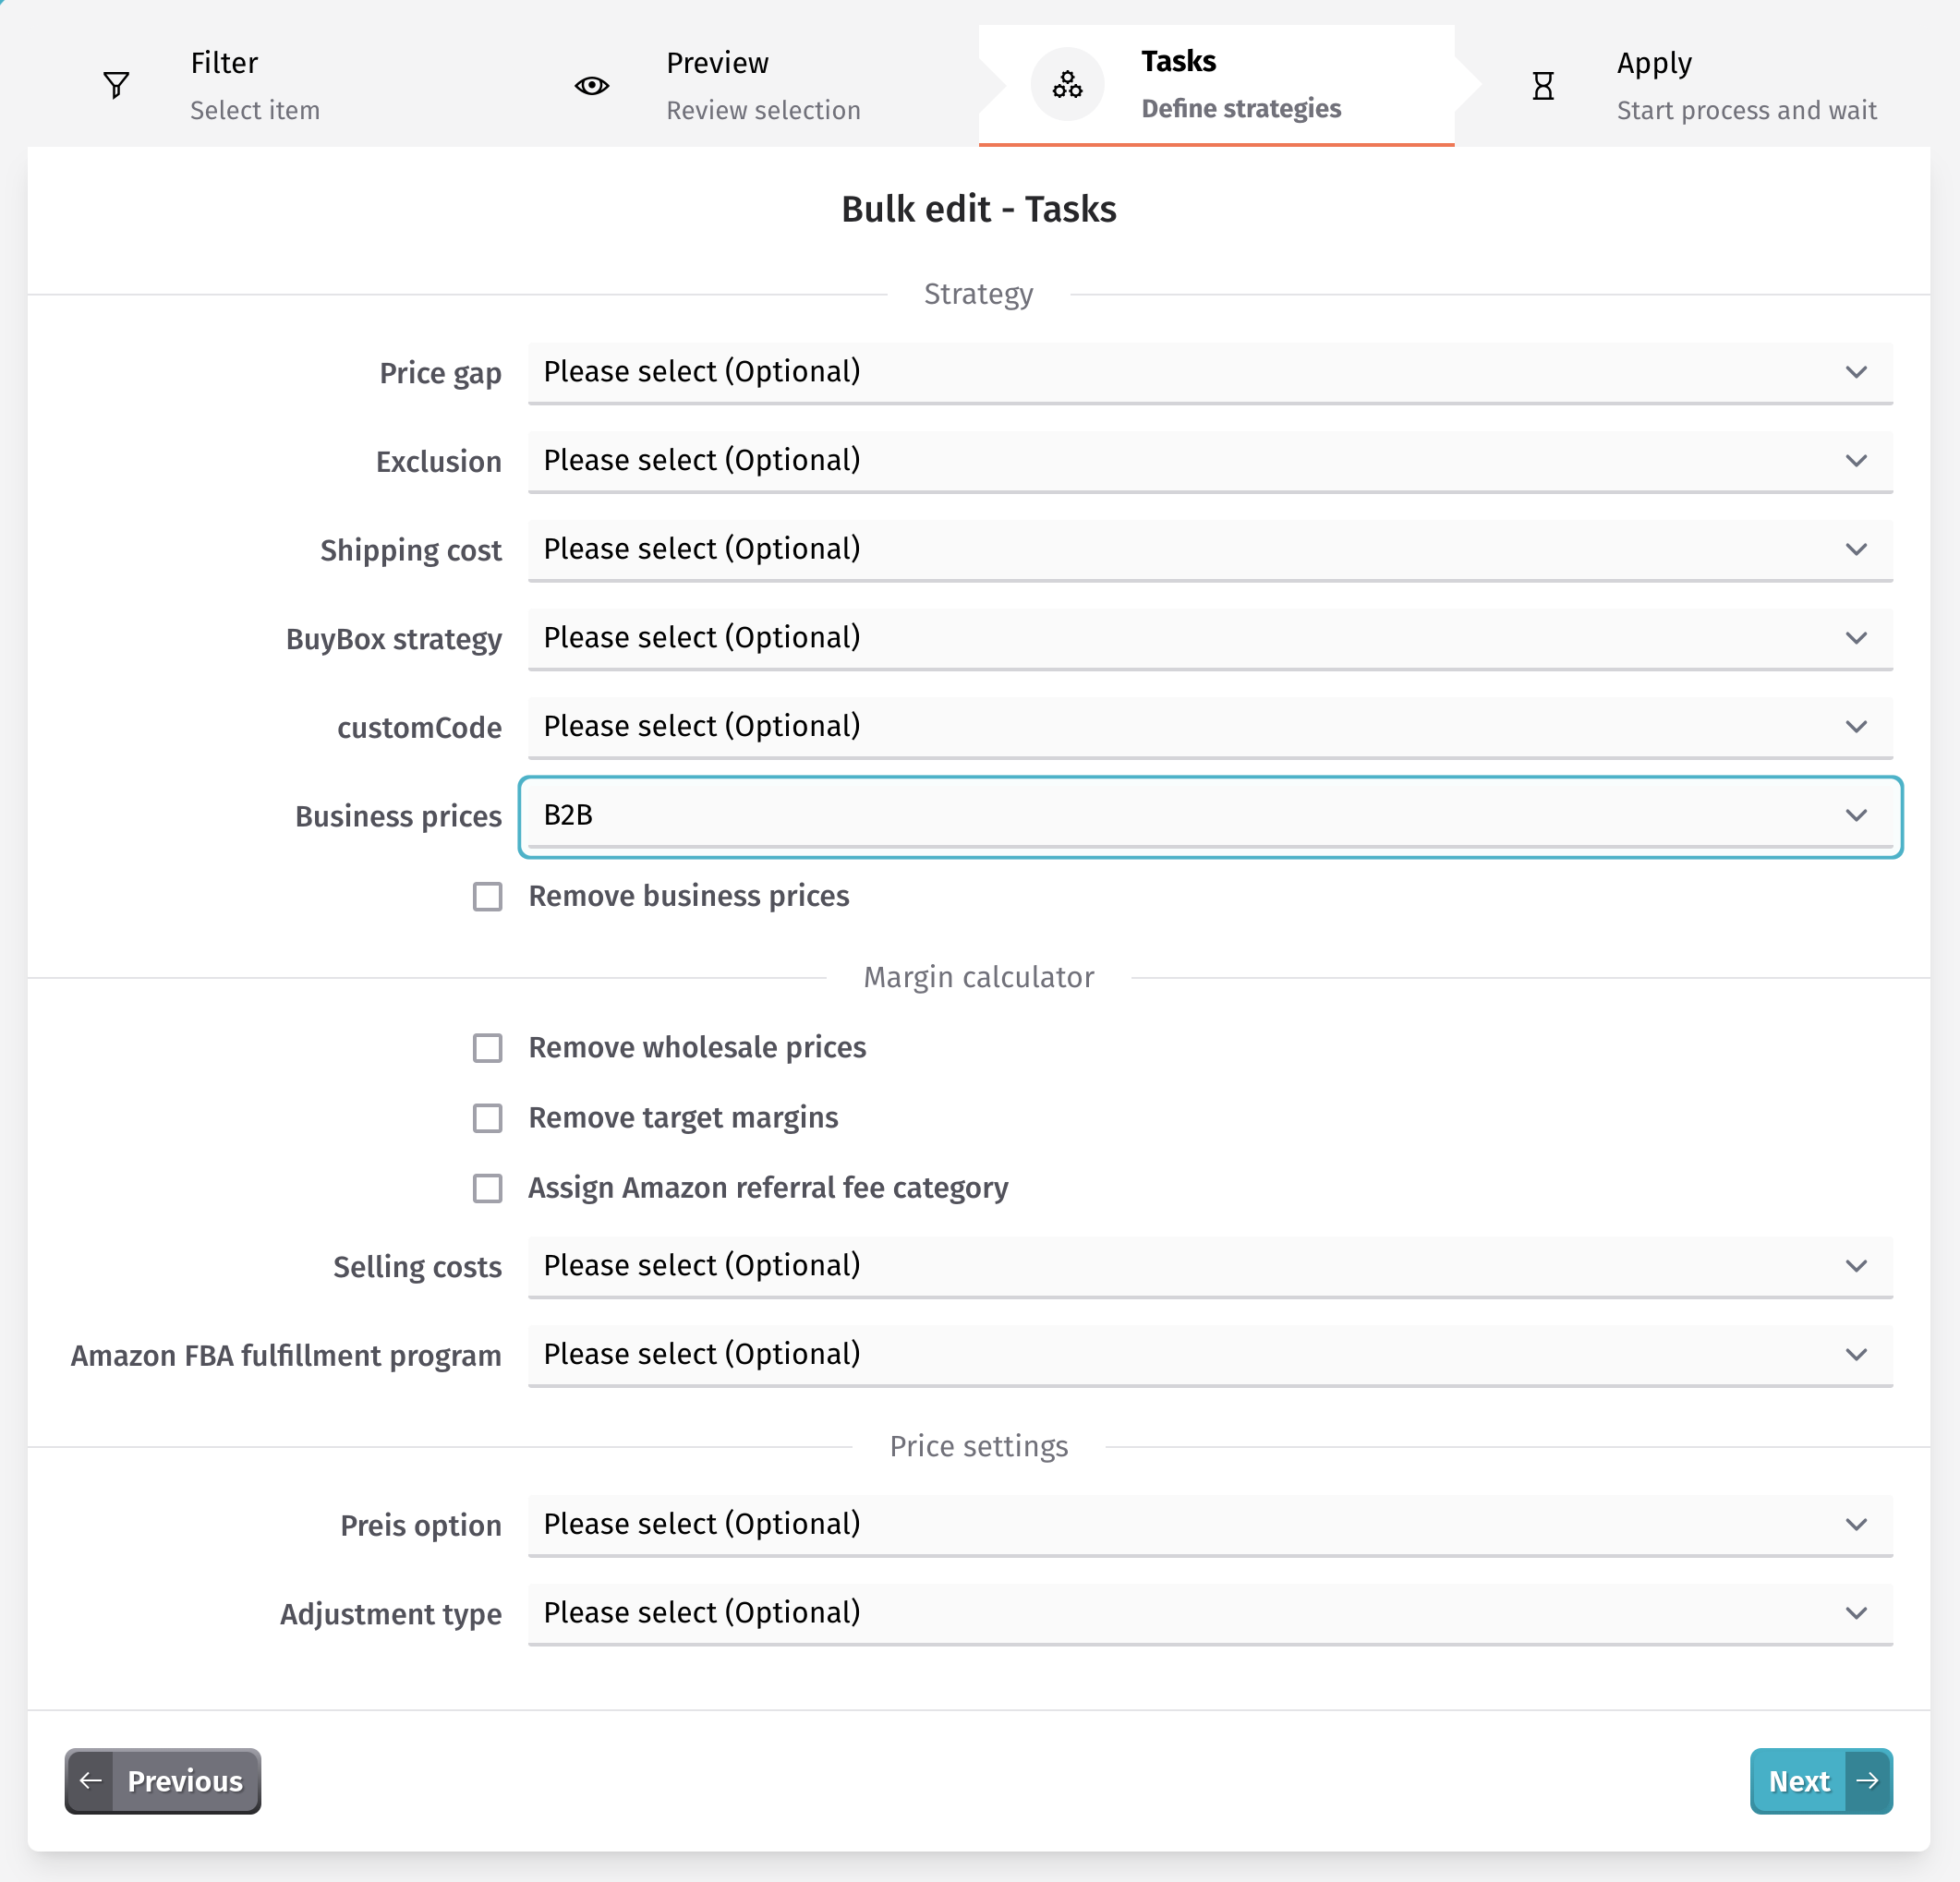
Task: Click Amazon FBA fulfillment program label
Action: coord(286,1355)
